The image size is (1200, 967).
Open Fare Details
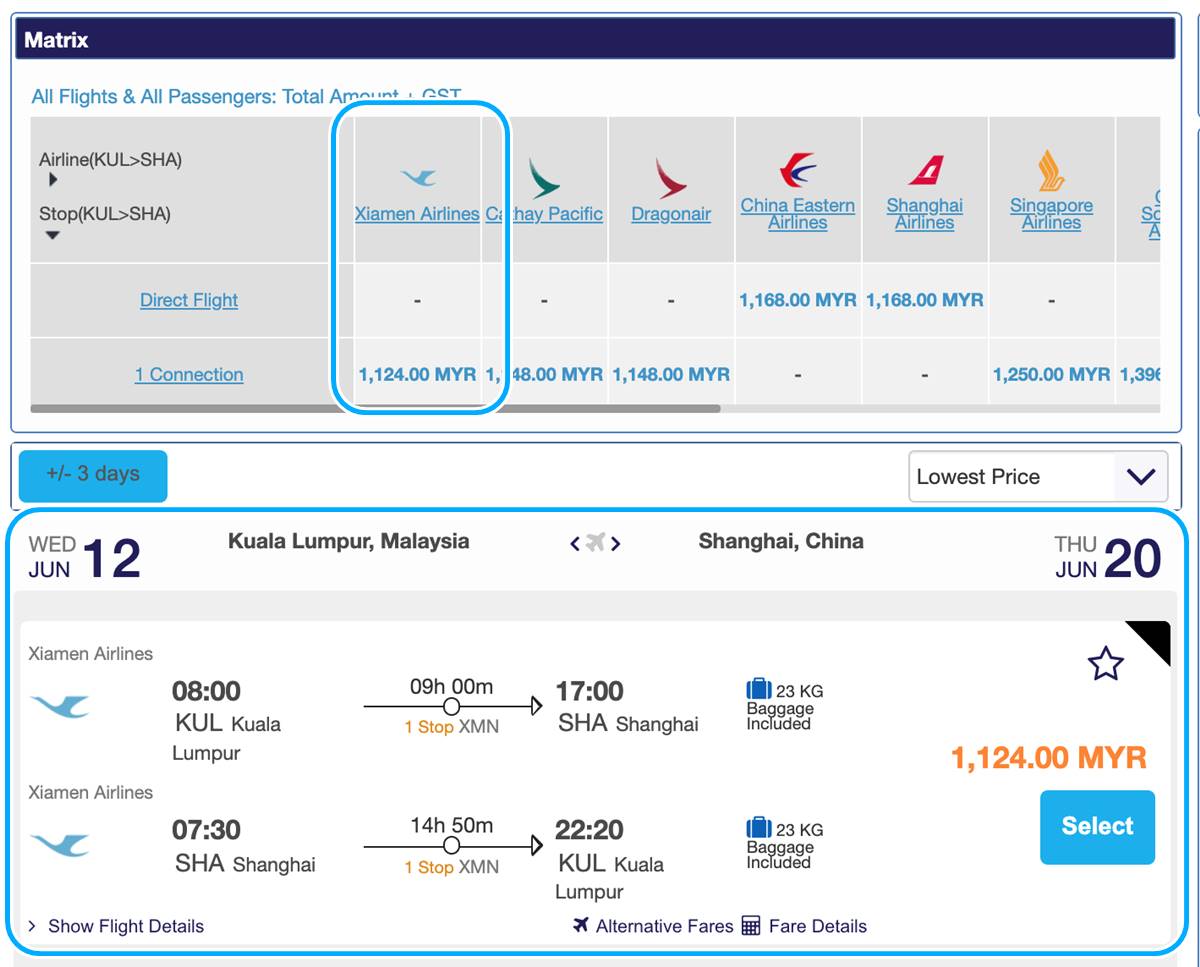[818, 926]
